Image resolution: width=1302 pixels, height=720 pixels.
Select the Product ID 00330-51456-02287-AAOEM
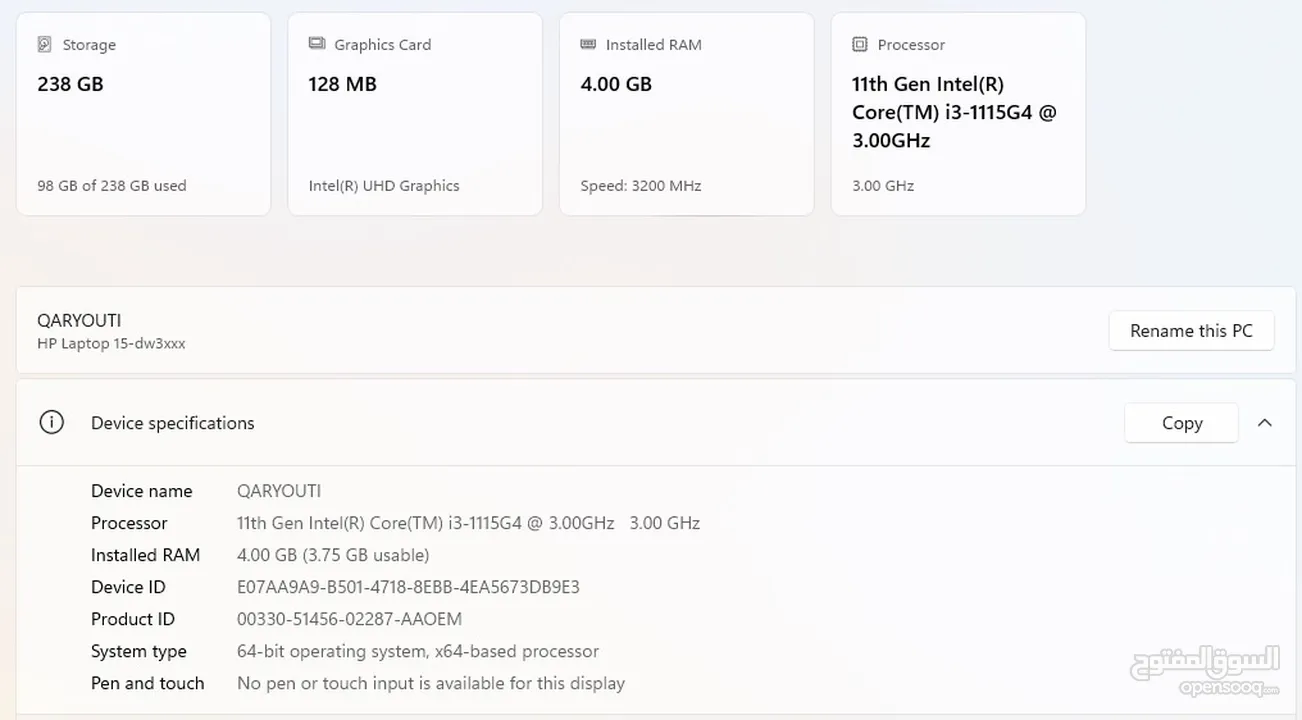click(x=349, y=619)
